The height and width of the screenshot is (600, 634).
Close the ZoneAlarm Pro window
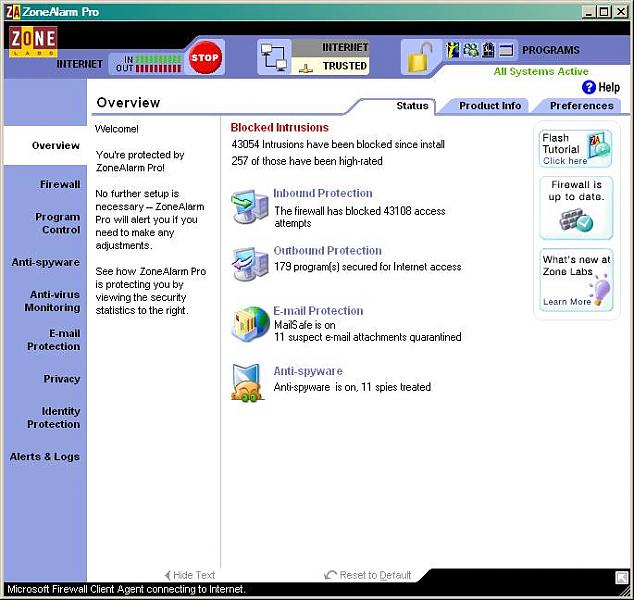(x=621, y=12)
